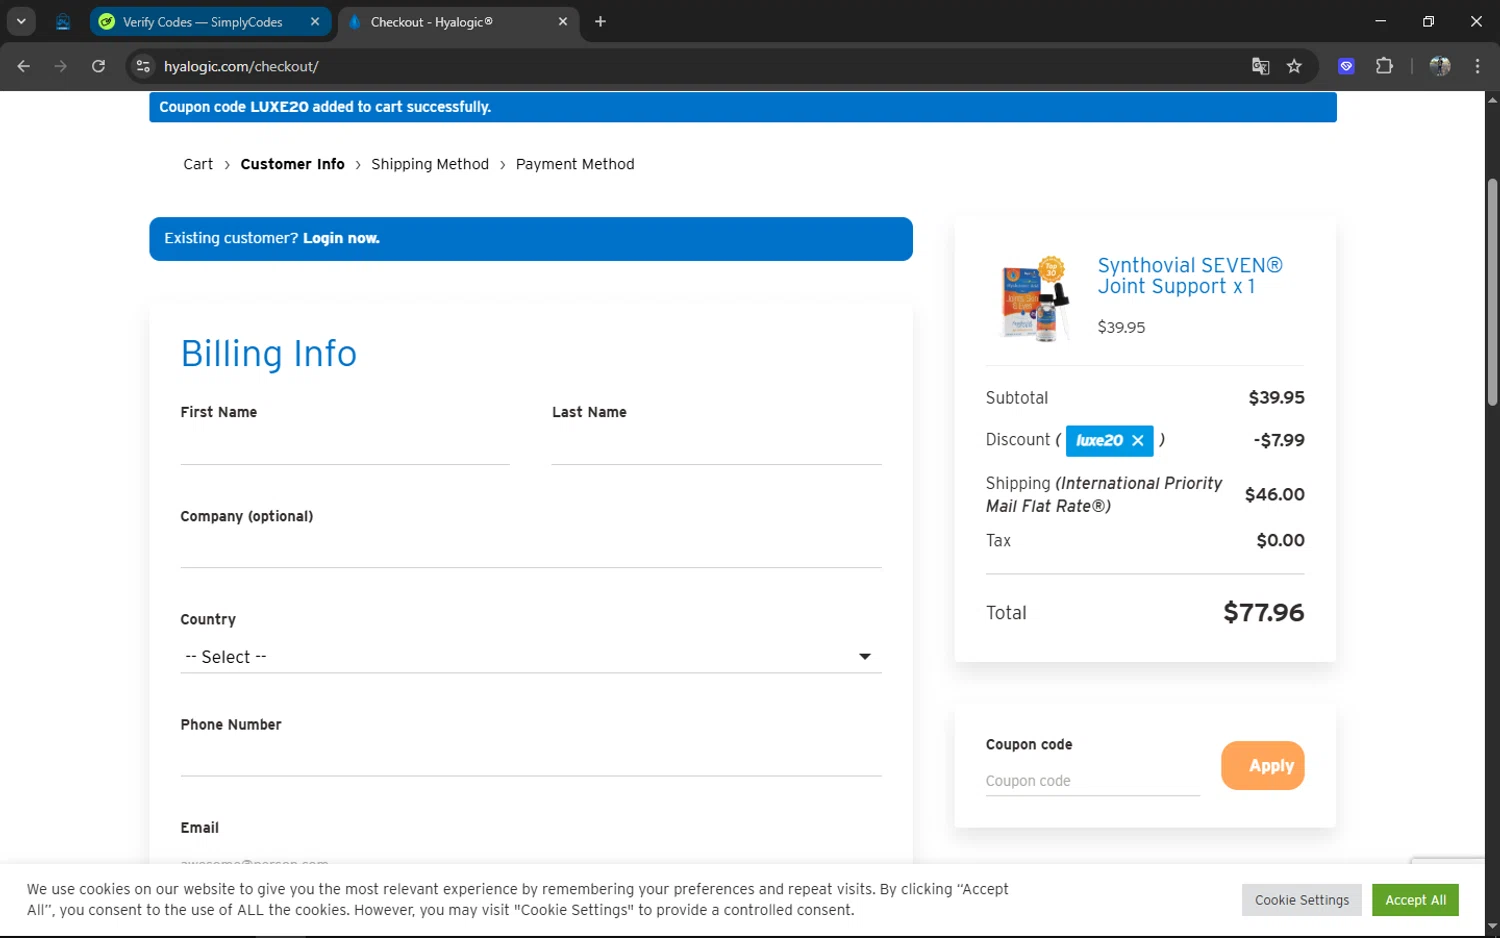Close the Verify Codes — SimplyCodes tab

click(315, 21)
